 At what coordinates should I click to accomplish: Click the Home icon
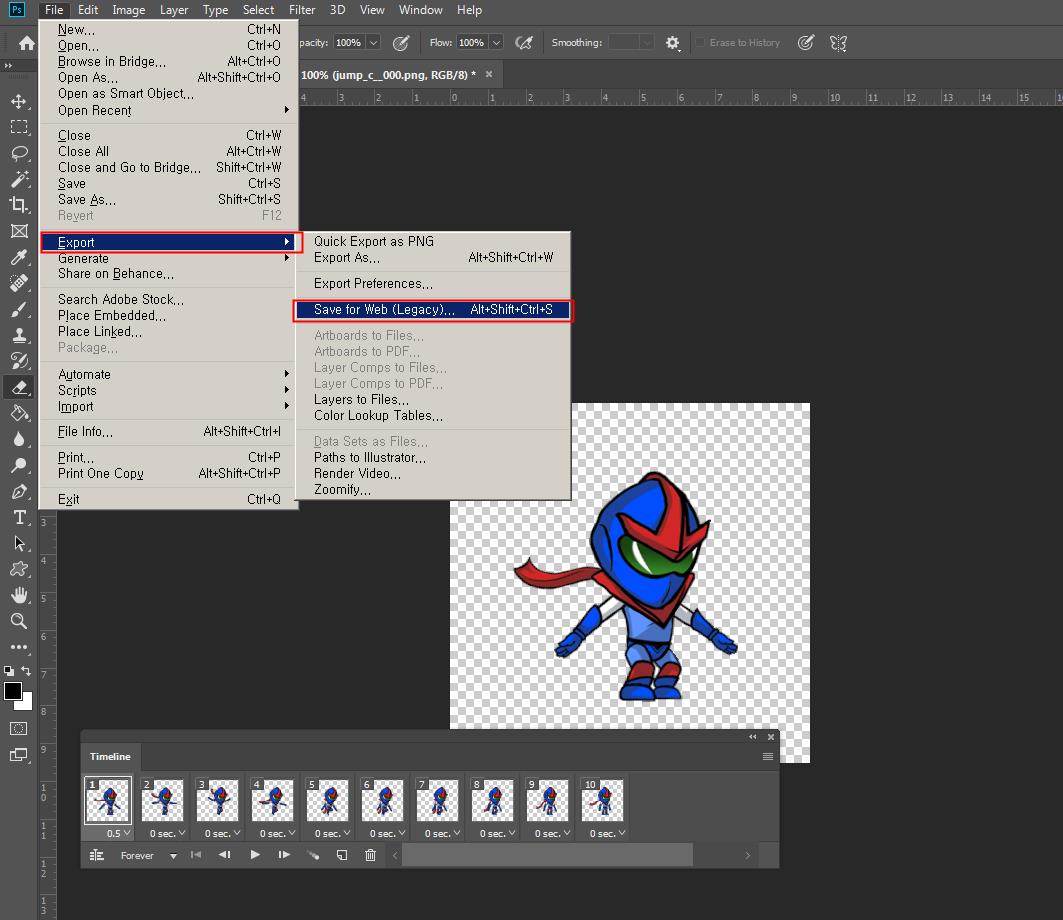click(x=26, y=43)
